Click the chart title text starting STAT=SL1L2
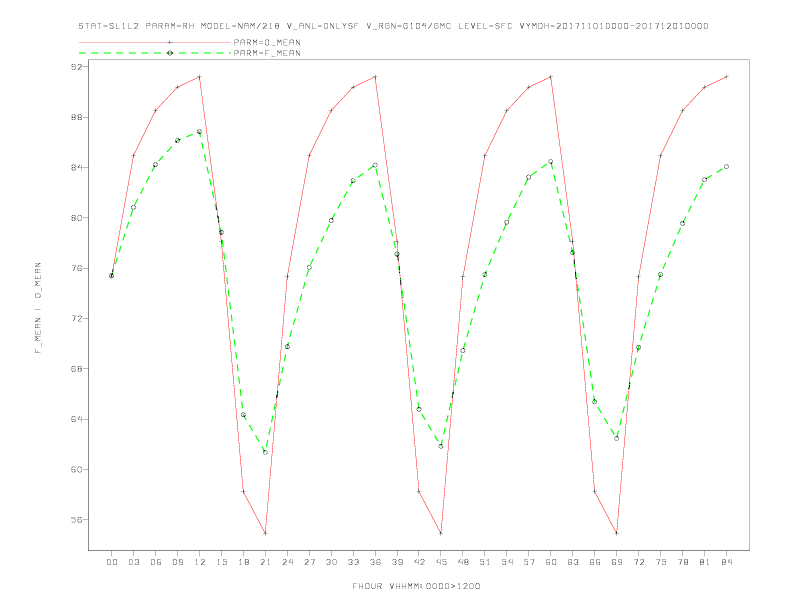 (x=393, y=26)
